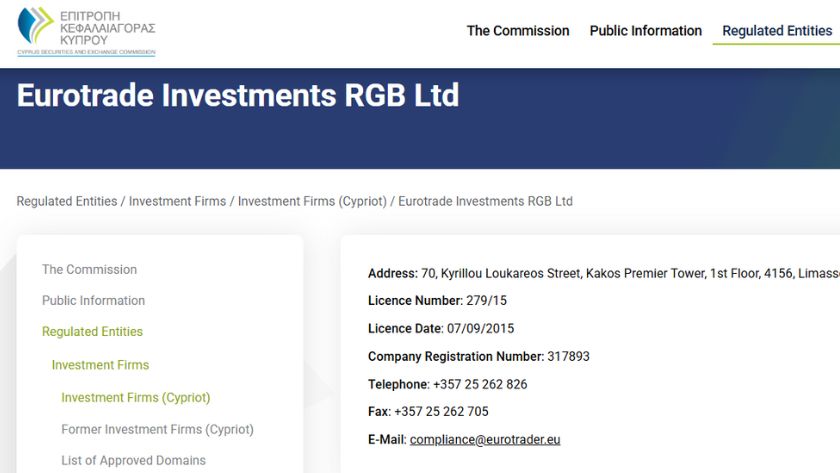The height and width of the screenshot is (473, 840).
Task: Open Former Investment Firms (Cypriot) sidebar item
Action: (x=157, y=430)
